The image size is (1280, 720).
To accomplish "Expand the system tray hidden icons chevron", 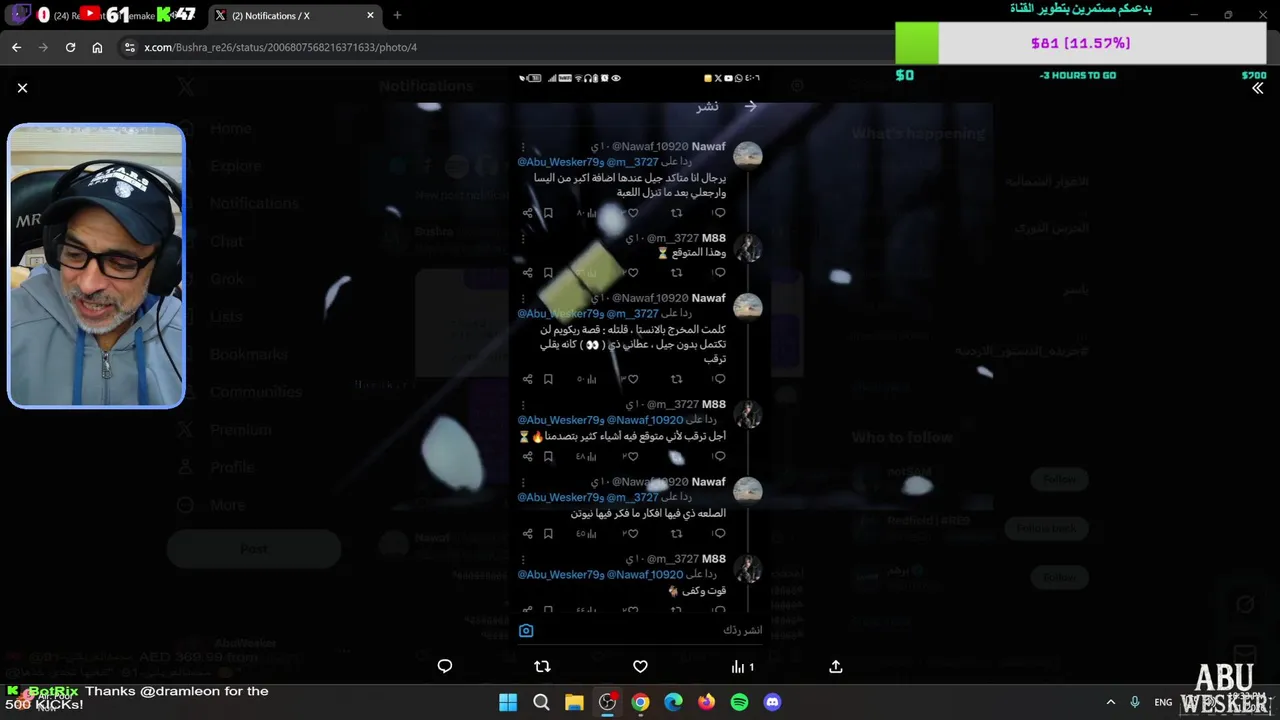I will click(x=1110, y=702).
